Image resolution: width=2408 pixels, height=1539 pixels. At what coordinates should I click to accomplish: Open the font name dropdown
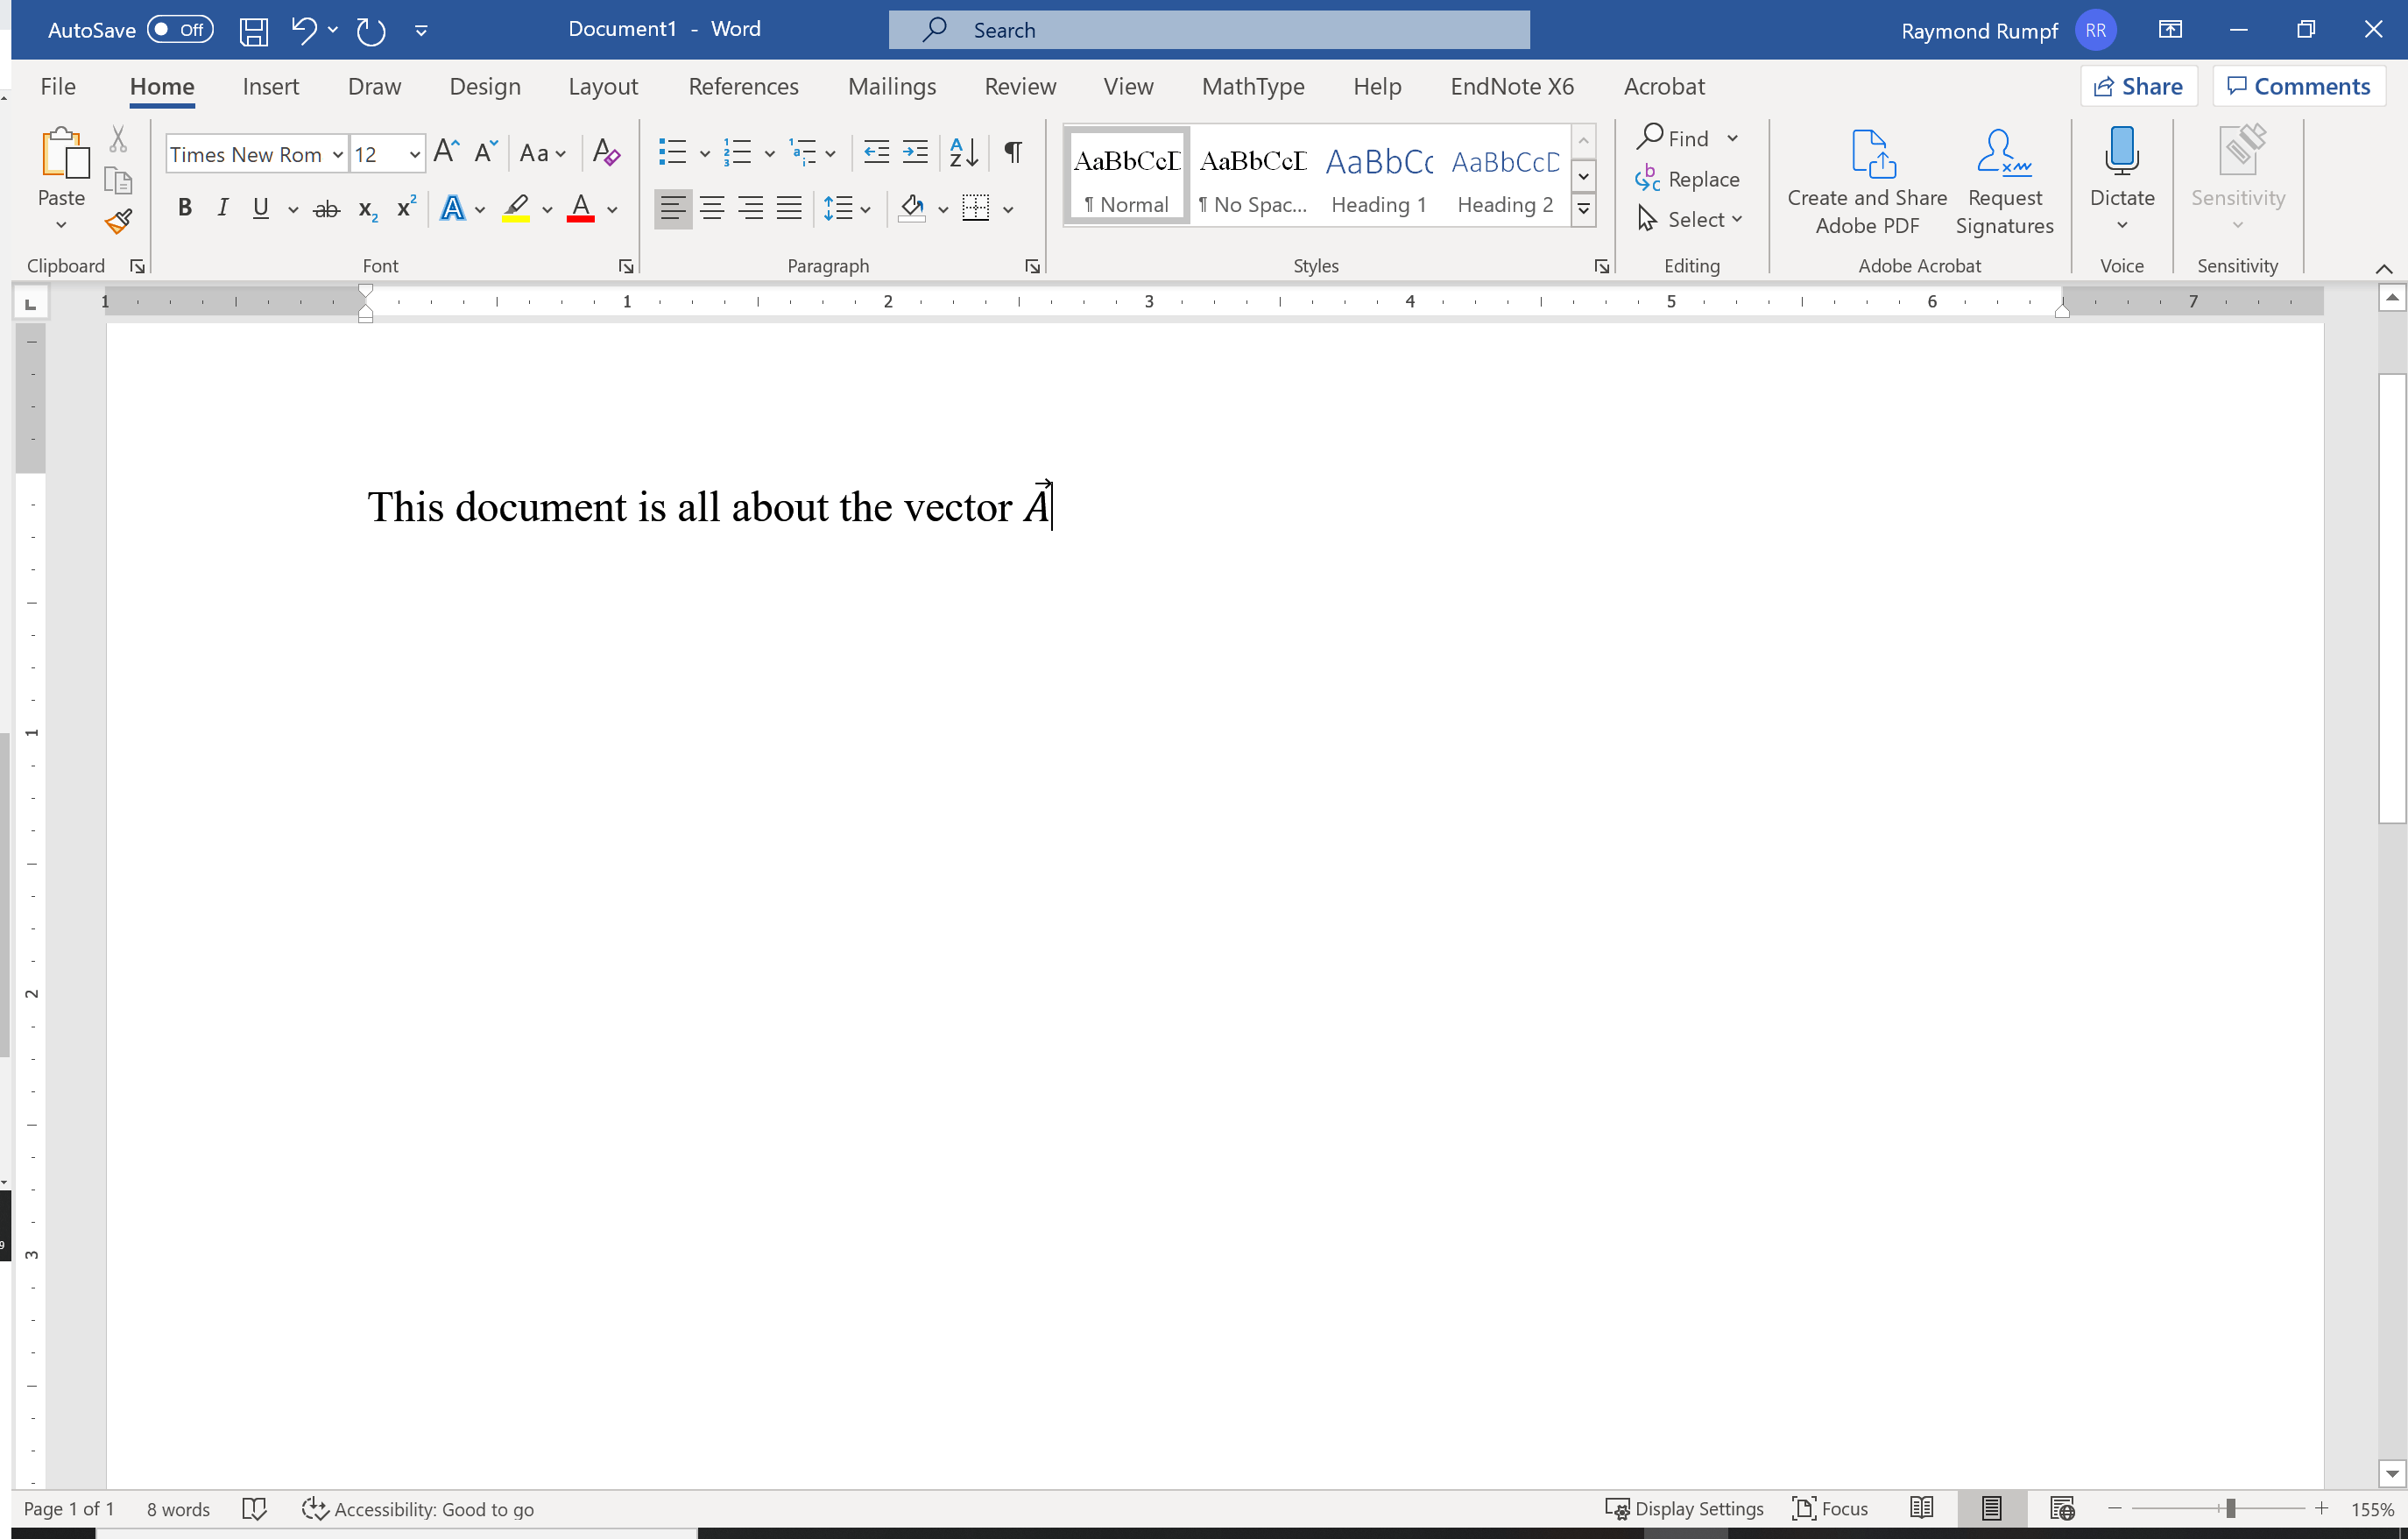coord(337,154)
